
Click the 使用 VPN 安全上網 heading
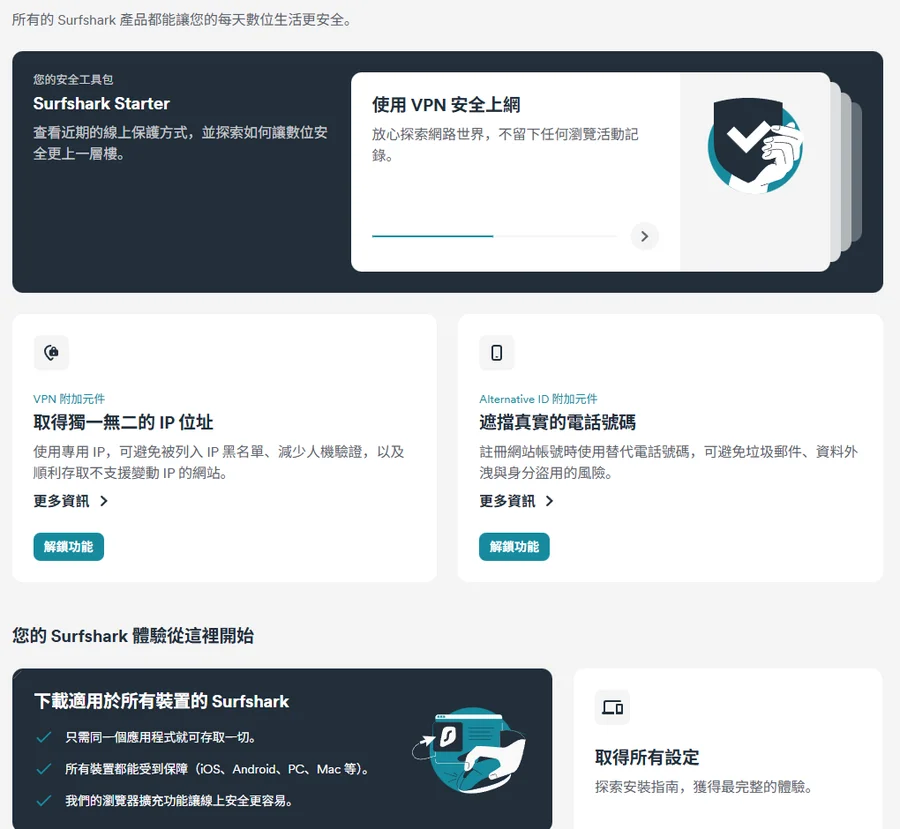pyautogui.click(x=446, y=105)
